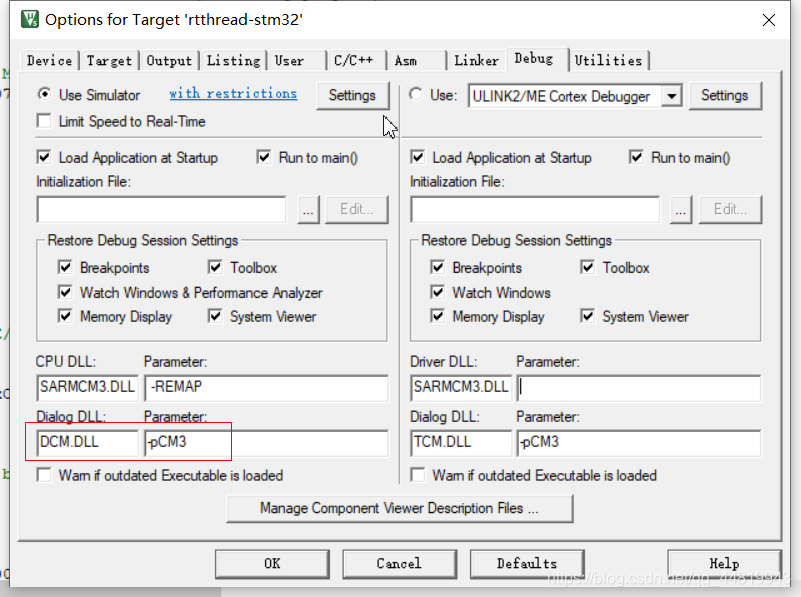
Task: Restore settings with Defaults button
Action: point(527,564)
